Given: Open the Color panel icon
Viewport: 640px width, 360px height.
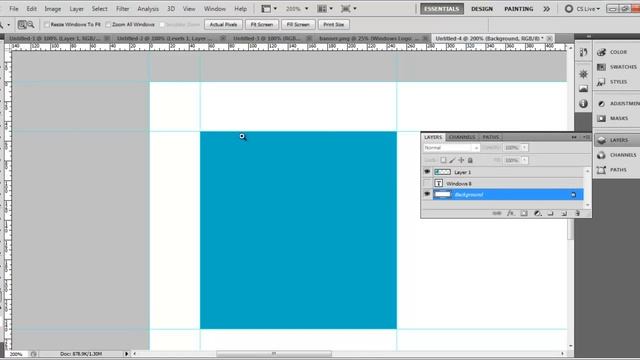Looking at the screenshot, I should [x=601, y=52].
